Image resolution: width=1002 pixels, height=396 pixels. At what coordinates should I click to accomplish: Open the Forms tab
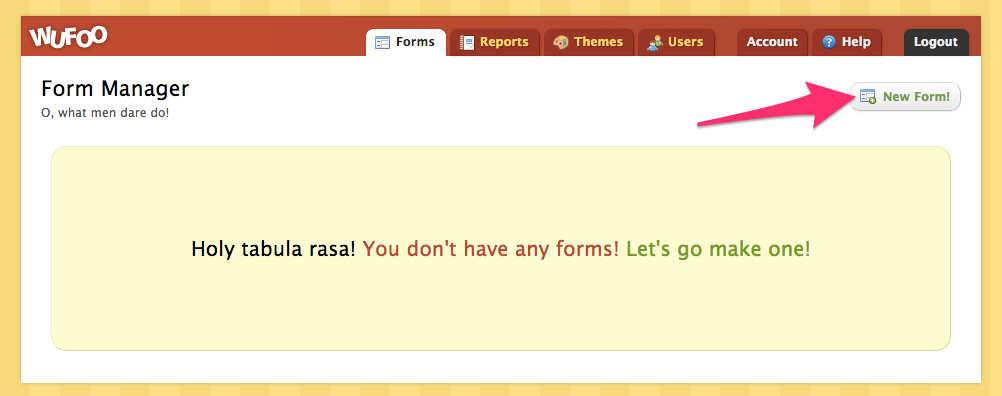point(406,42)
